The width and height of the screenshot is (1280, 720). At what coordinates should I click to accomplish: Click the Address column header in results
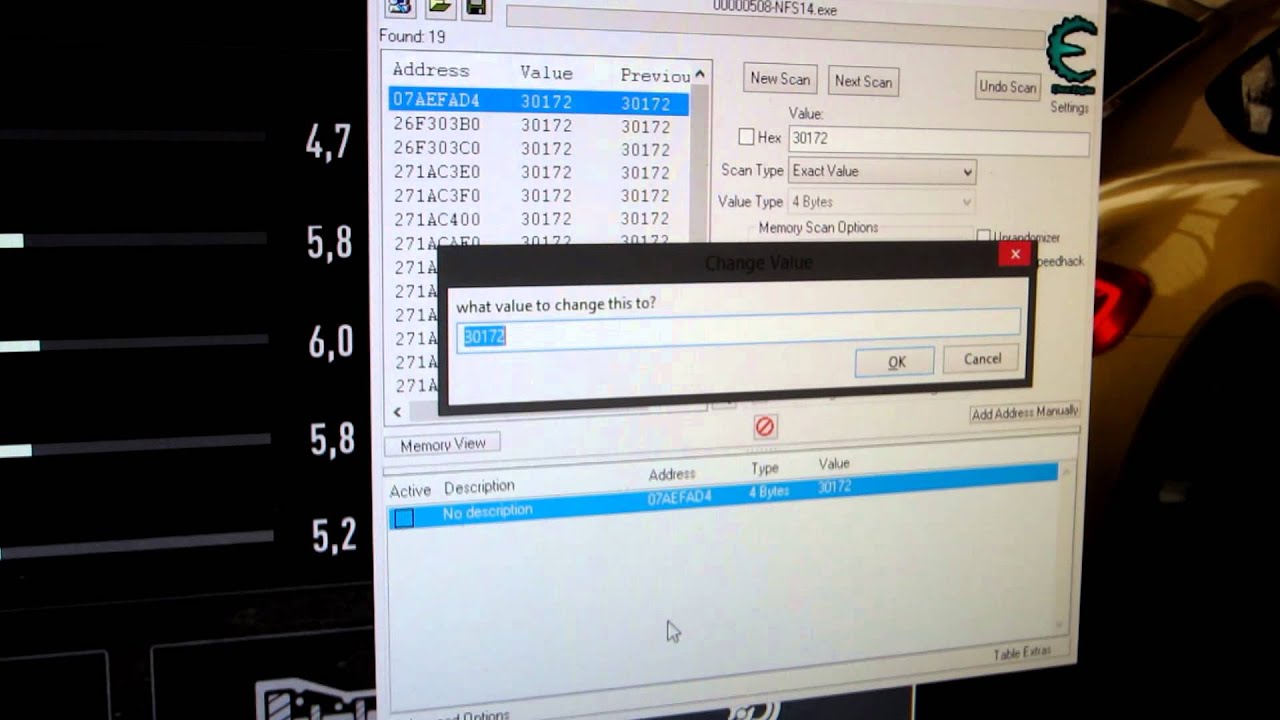[x=431, y=70]
